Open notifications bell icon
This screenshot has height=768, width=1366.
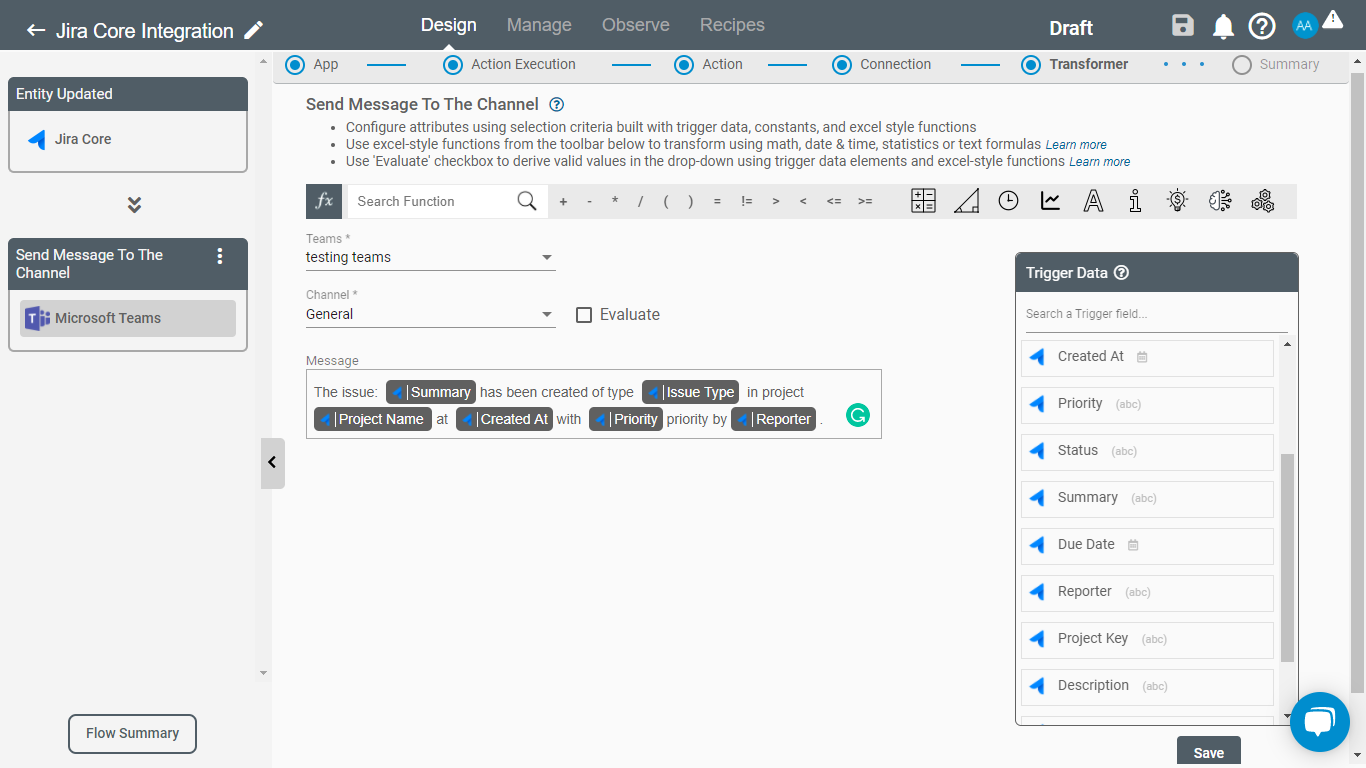click(1223, 26)
